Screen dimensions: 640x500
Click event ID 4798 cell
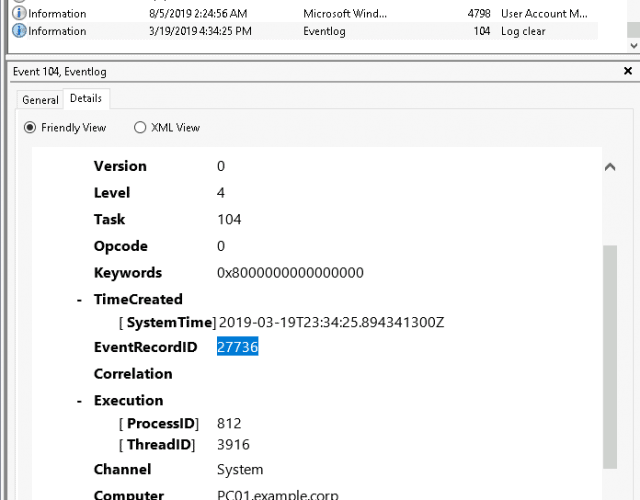point(479,13)
